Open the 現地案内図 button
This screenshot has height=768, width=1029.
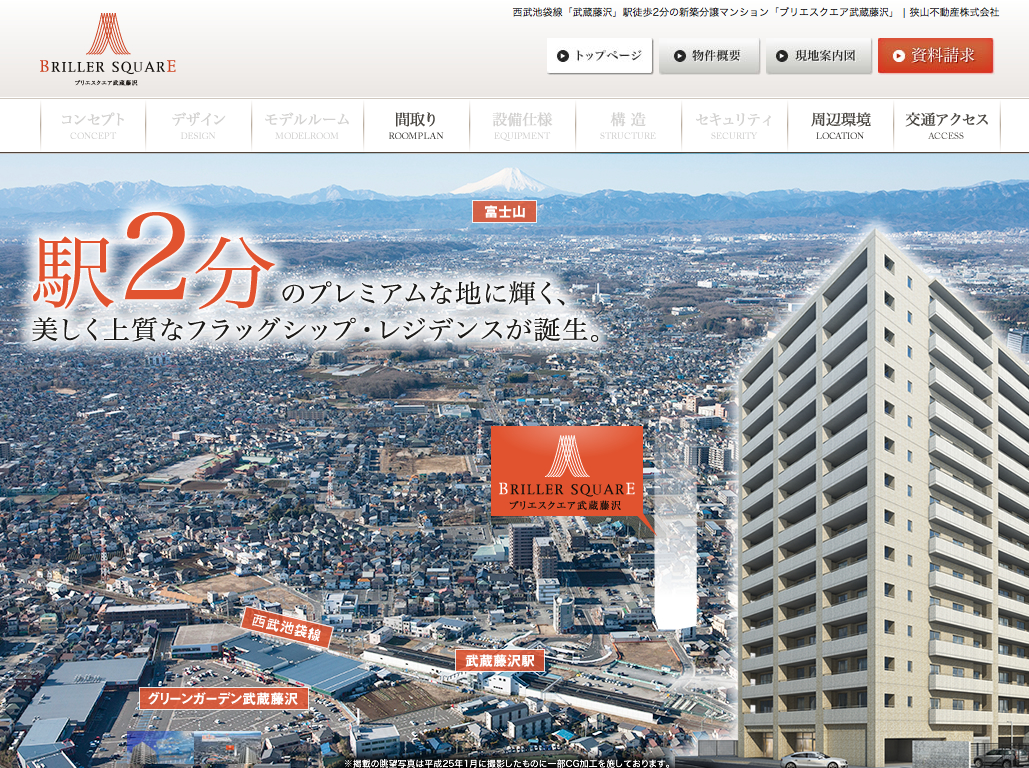(x=818, y=56)
